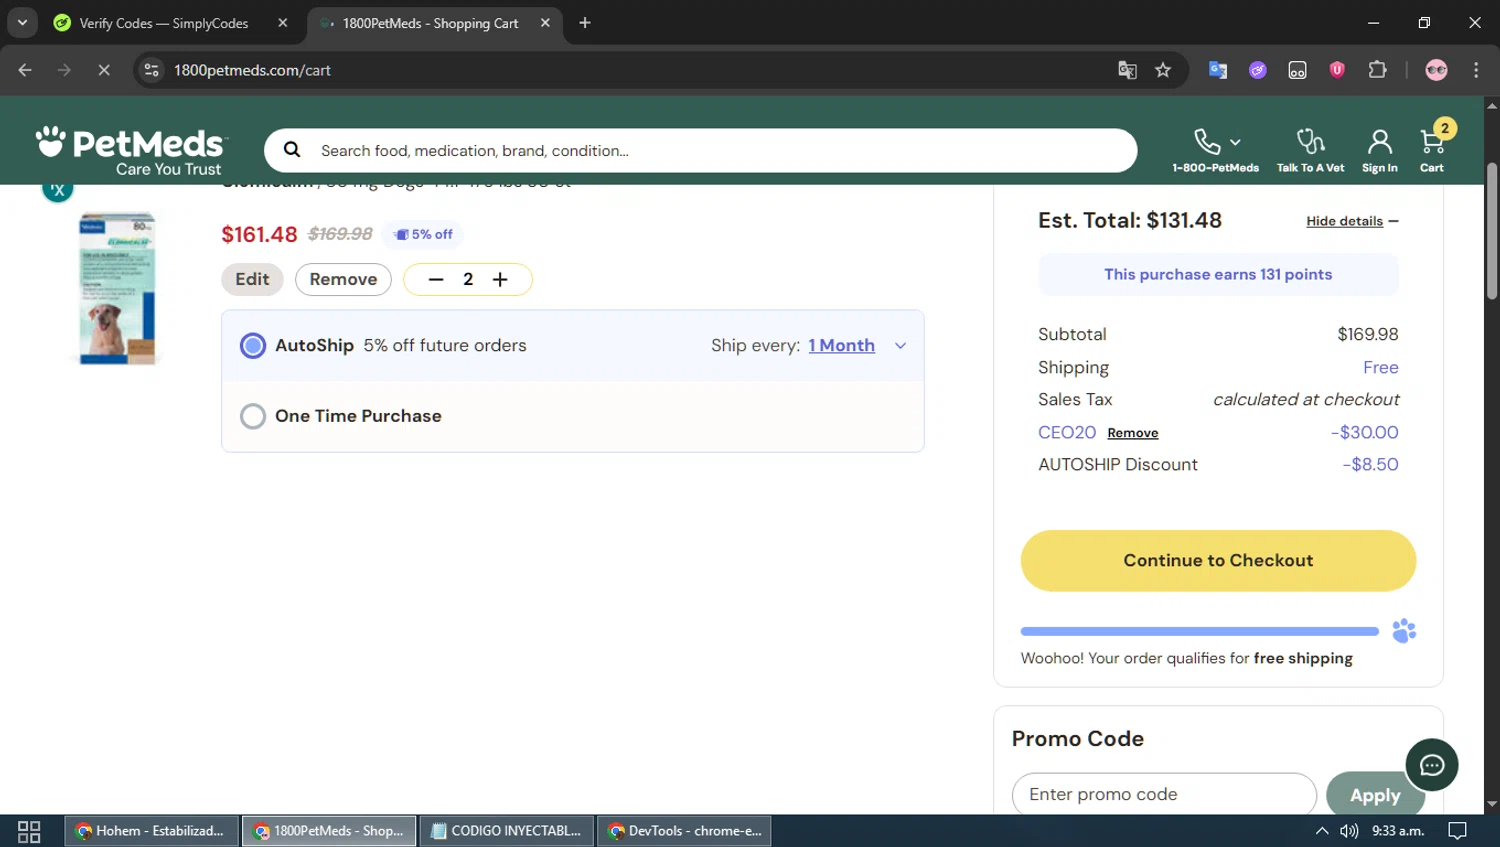Image resolution: width=1500 pixels, height=847 pixels.
Task: Click the browser back arrow
Action: point(25,70)
